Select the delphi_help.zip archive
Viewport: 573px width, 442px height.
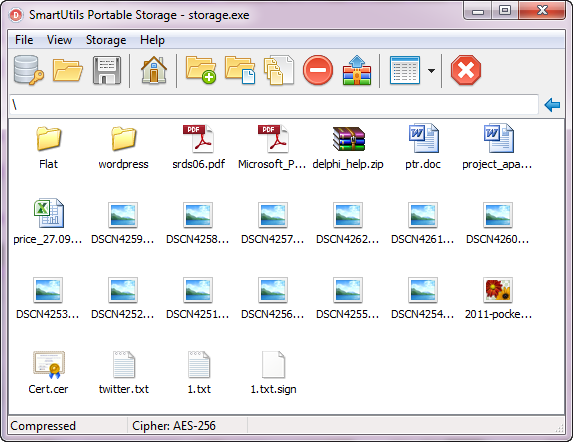pyautogui.click(x=348, y=147)
